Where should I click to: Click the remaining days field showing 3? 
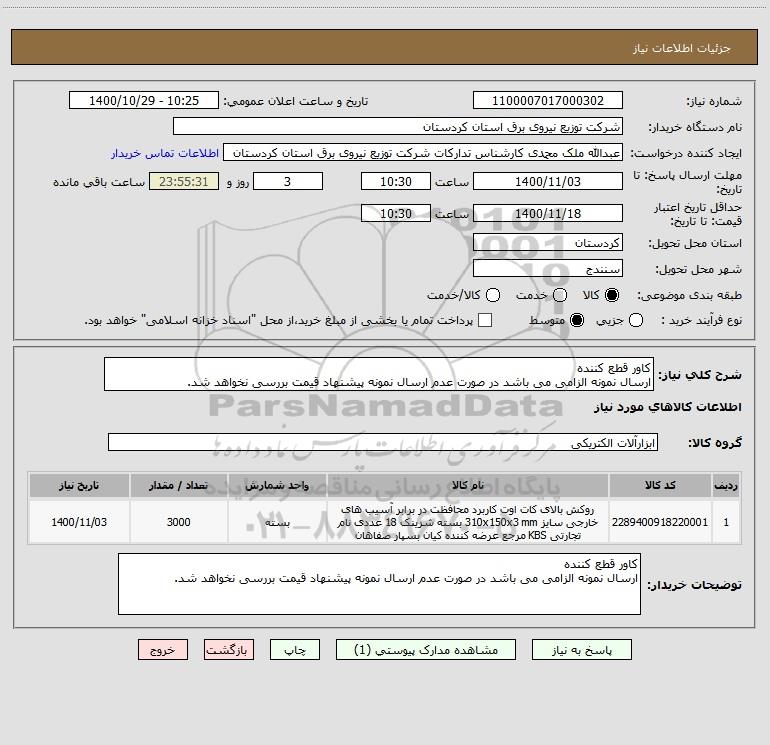pyautogui.click(x=288, y=181)
